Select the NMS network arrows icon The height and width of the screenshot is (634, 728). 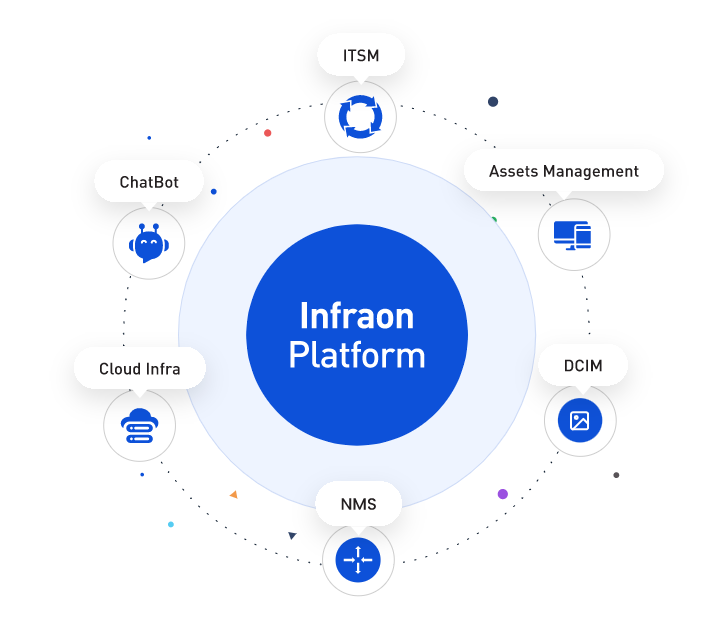358,560
